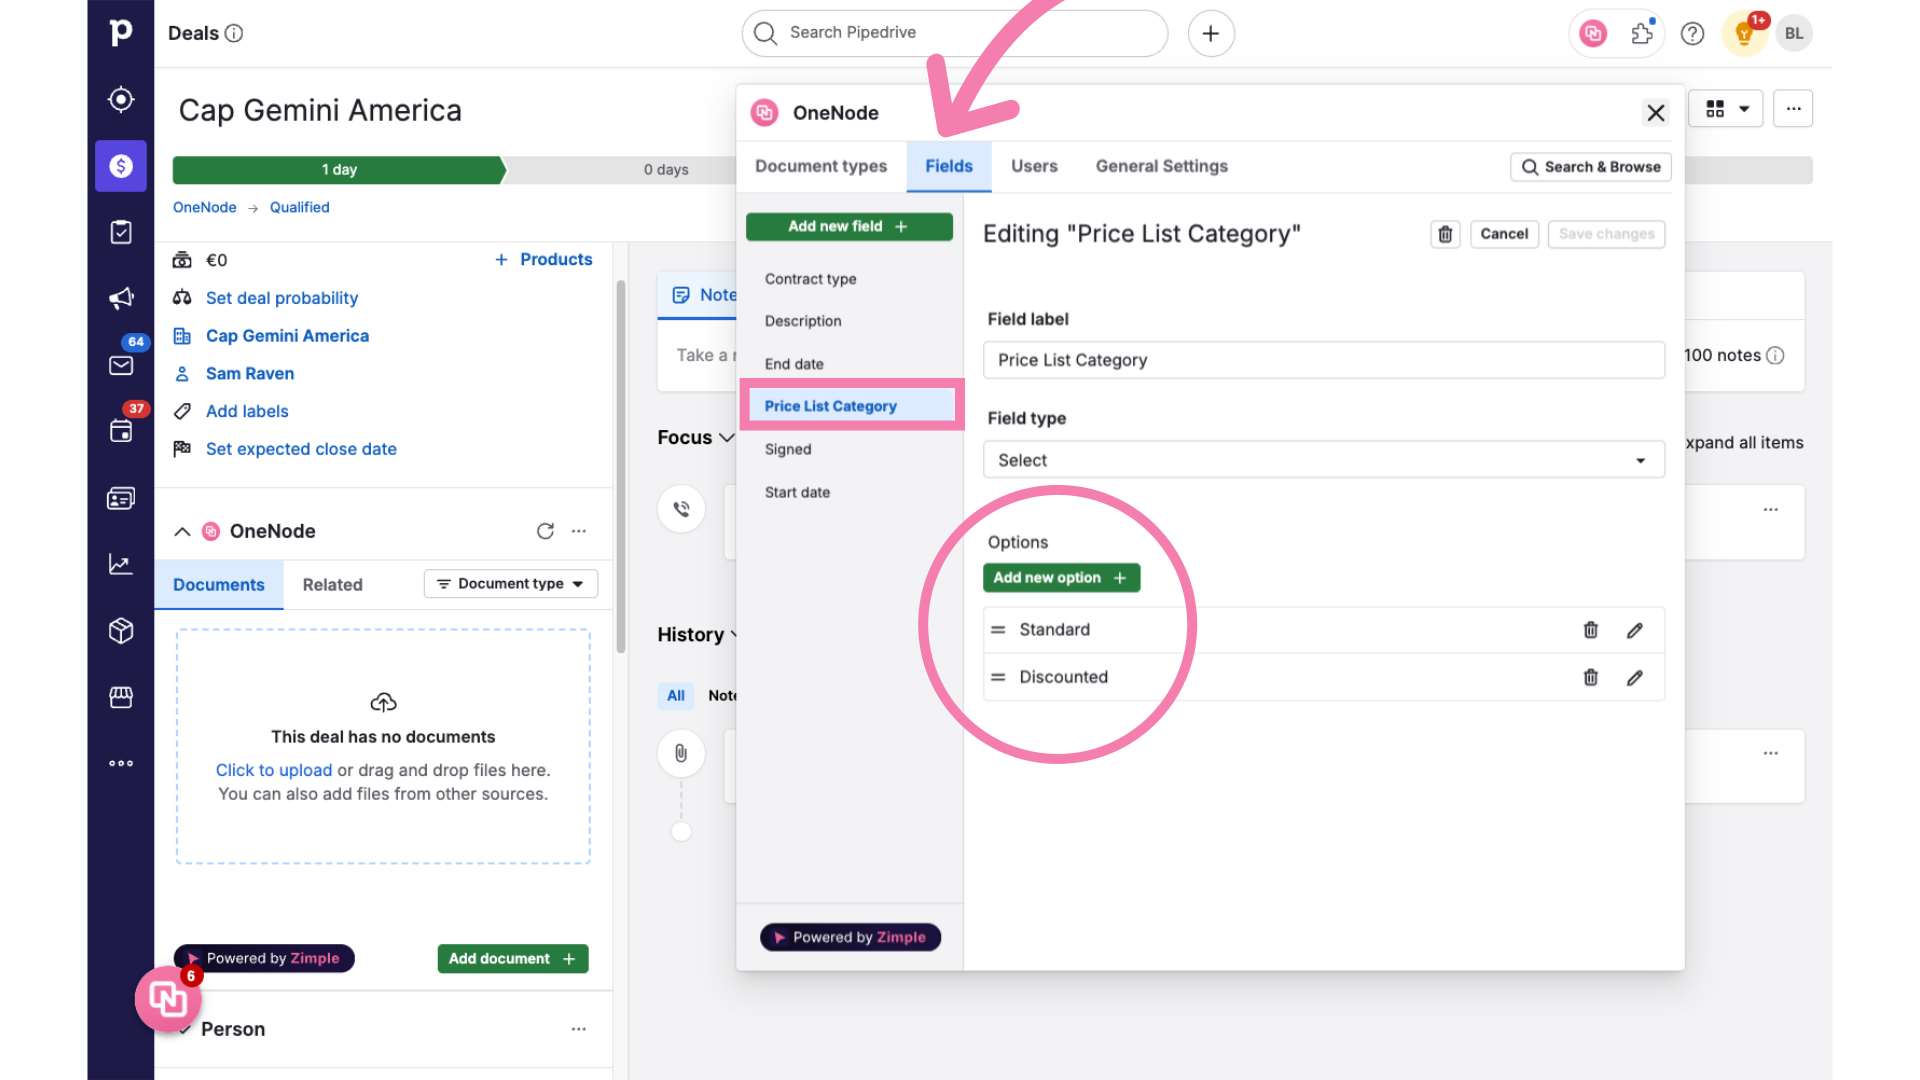Click the Deals info icon
1920x1080 pixels.
click(x=234, y=33)
